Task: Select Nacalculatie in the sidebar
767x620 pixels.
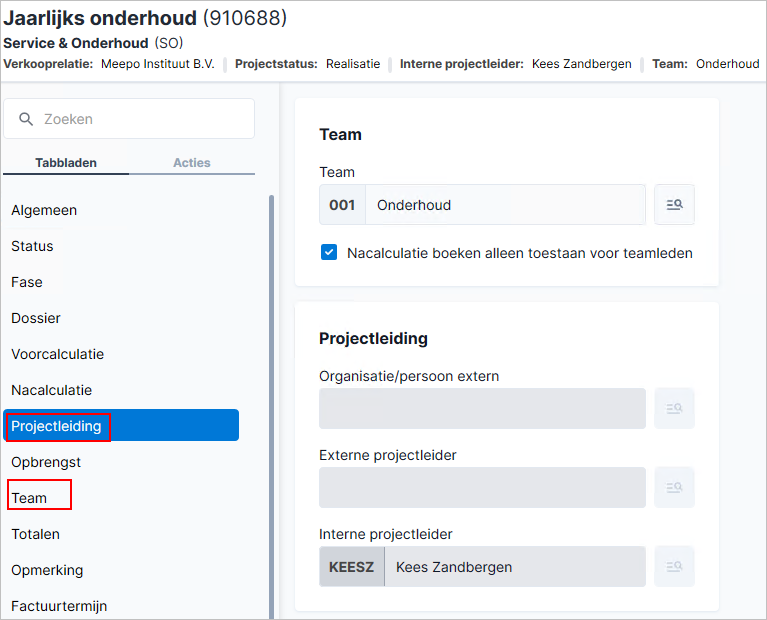Action: [51, 390]
